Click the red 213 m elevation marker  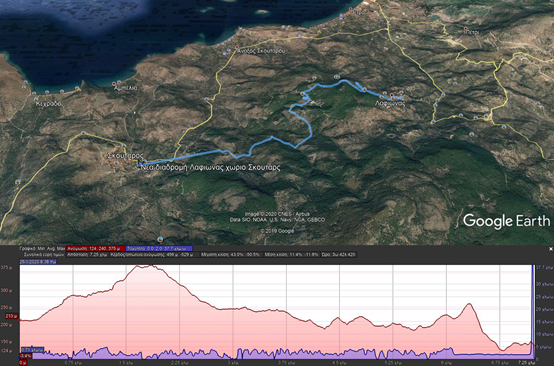click(11, 316)
